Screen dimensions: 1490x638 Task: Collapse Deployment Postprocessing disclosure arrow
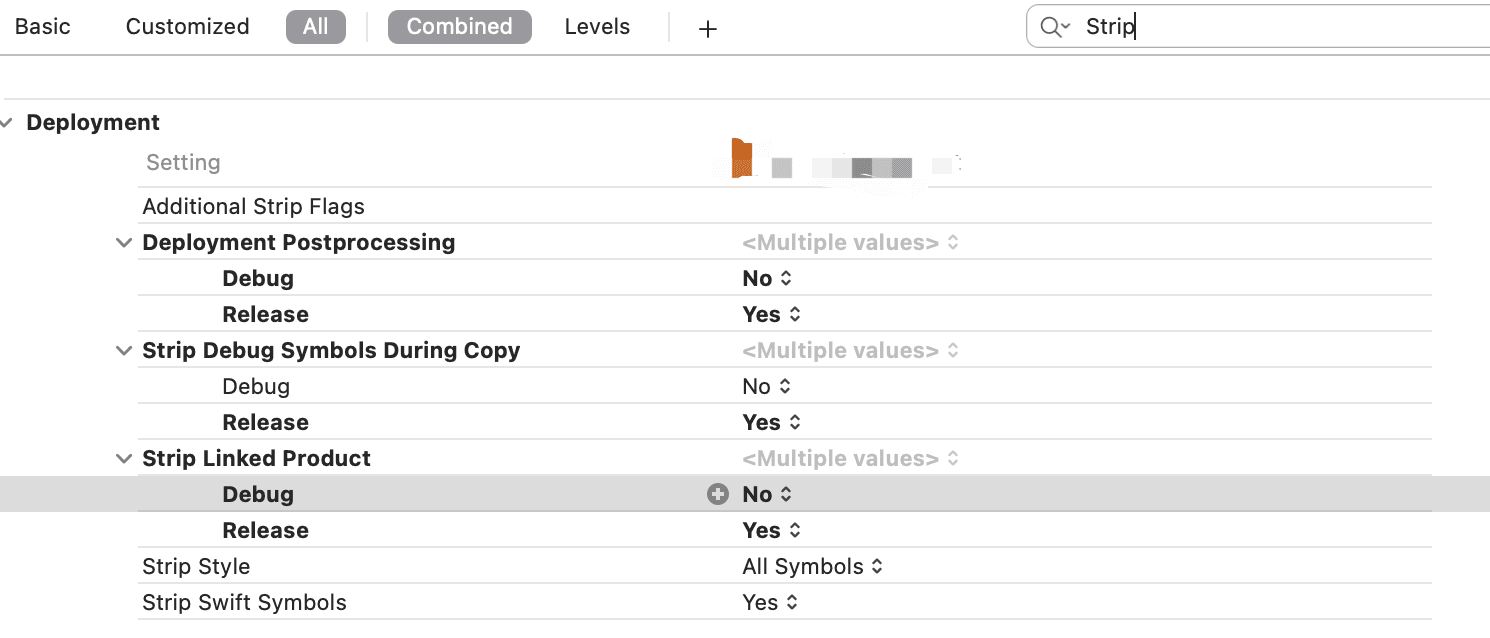point(124,243)
